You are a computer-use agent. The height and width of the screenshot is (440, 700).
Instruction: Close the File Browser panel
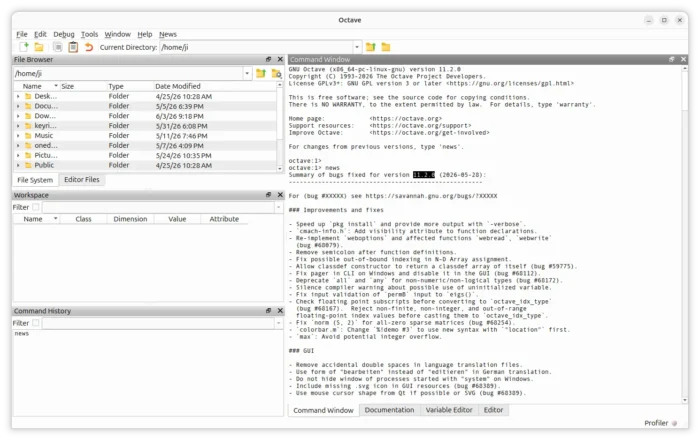[x=280, y=59]
